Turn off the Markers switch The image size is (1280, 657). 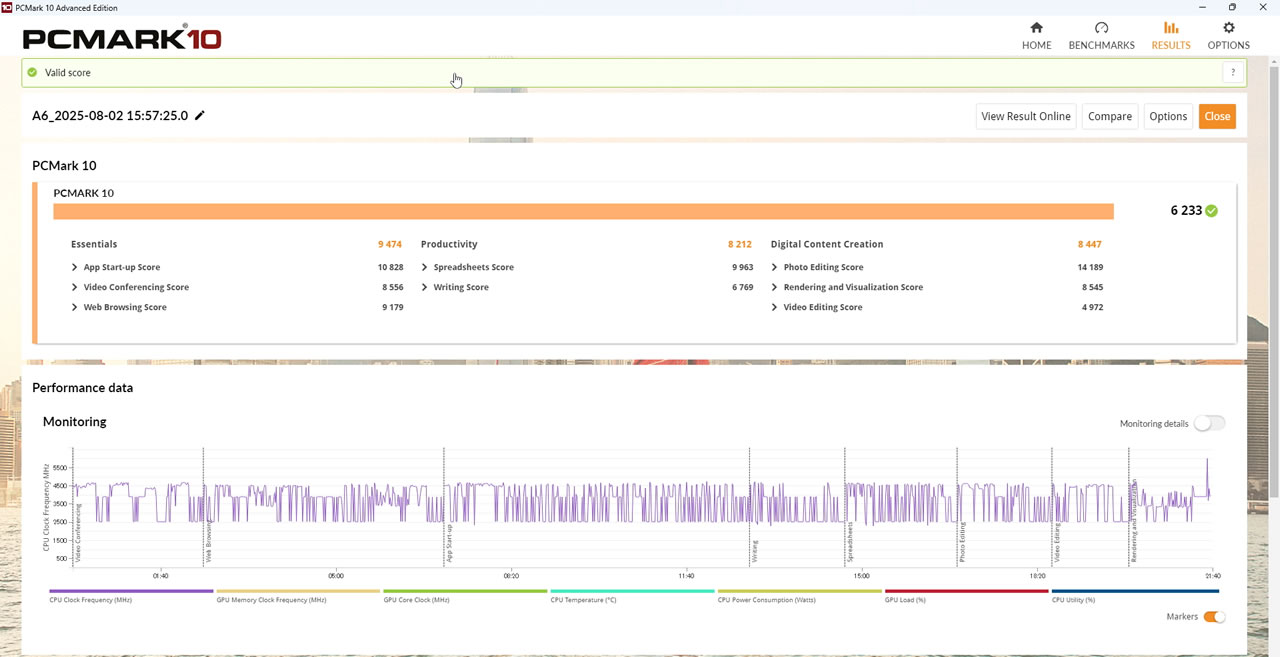pos(1214,617)
